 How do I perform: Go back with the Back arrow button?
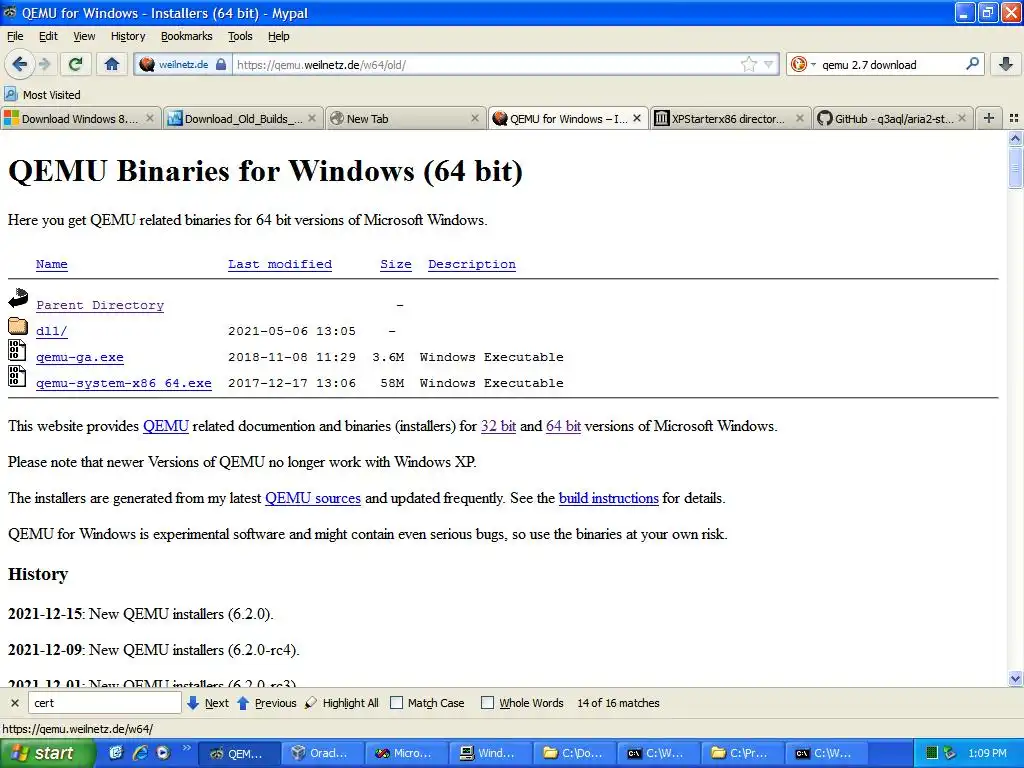pos(20,64)
